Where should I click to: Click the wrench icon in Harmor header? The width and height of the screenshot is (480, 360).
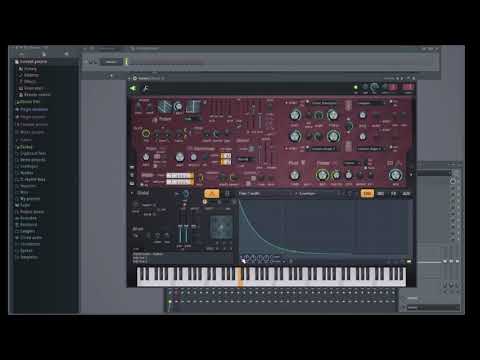point(146,88)
